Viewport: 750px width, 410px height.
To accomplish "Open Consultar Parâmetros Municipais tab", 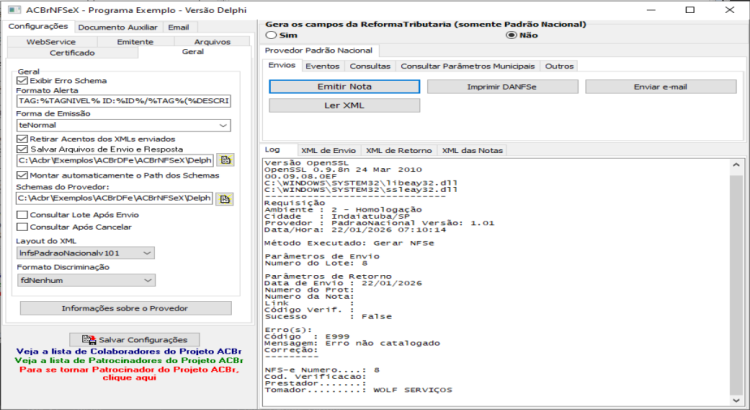I will pos(468,66).
